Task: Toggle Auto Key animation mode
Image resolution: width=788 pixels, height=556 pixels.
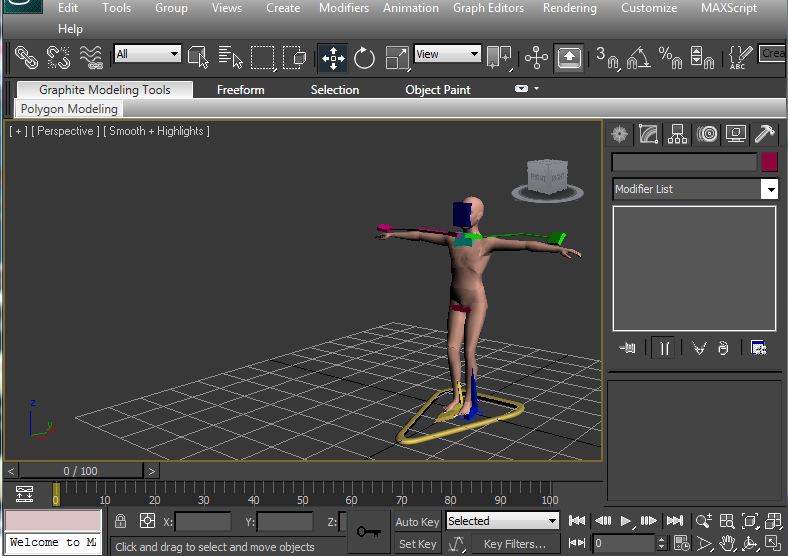Action: point(417,521)
